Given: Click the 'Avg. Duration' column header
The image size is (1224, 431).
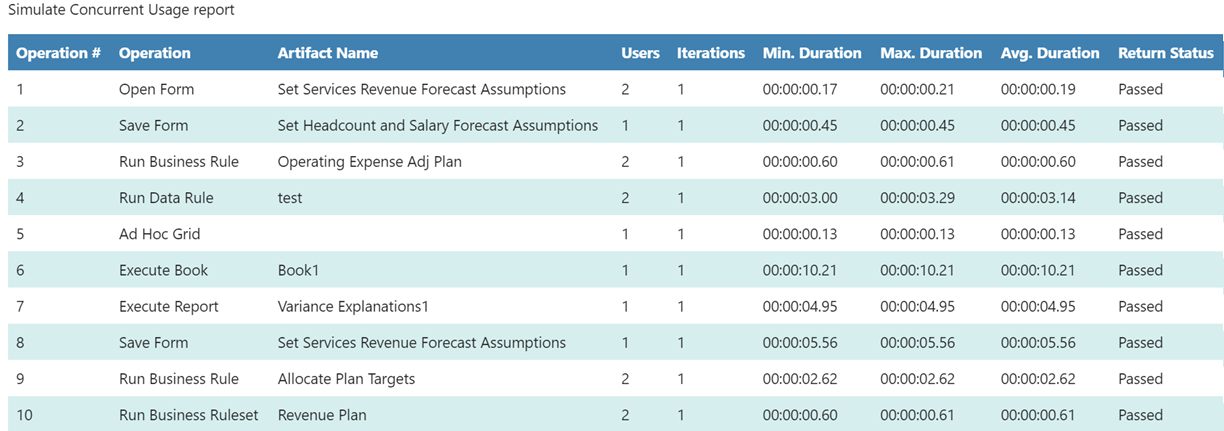Looking at the screenshot, I should pos(1049,53).
